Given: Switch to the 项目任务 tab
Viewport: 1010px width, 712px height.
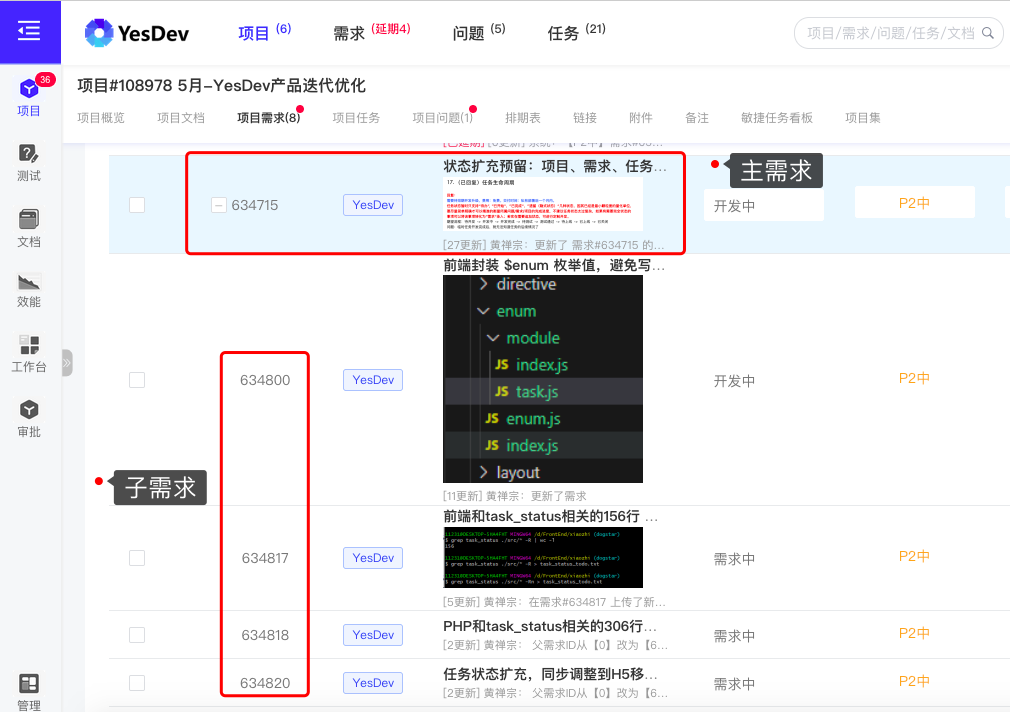Looking at the screenshot, I should coord(356,118).
